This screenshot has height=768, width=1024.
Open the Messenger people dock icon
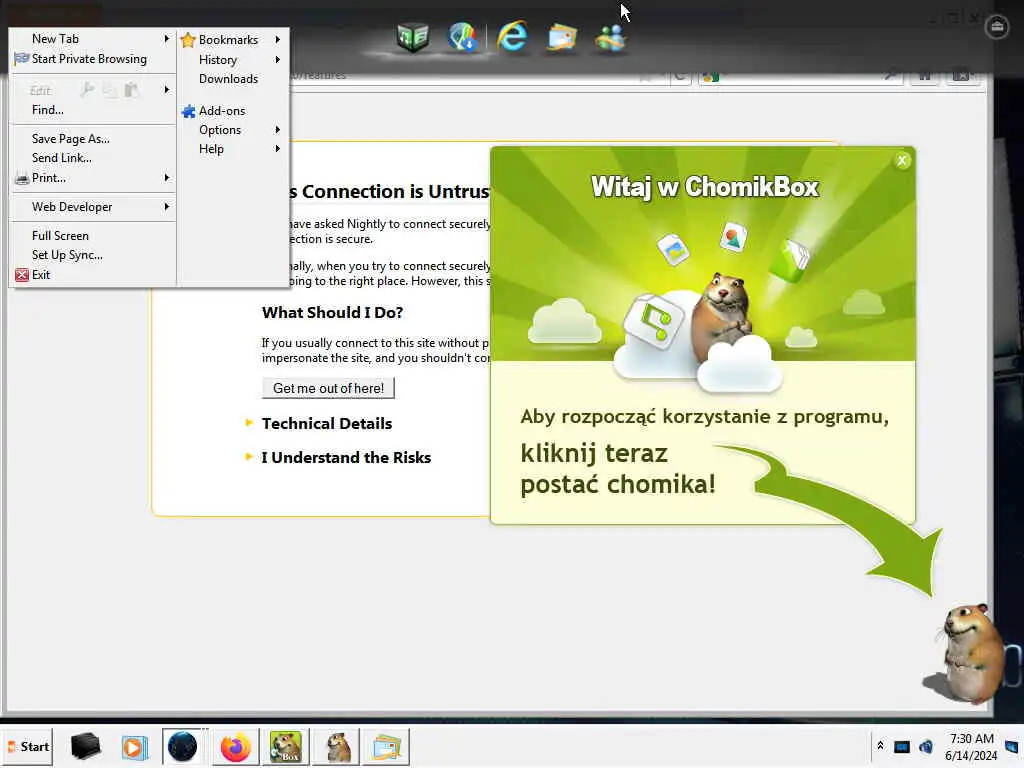pyautogui.click(x=611, y=37)
